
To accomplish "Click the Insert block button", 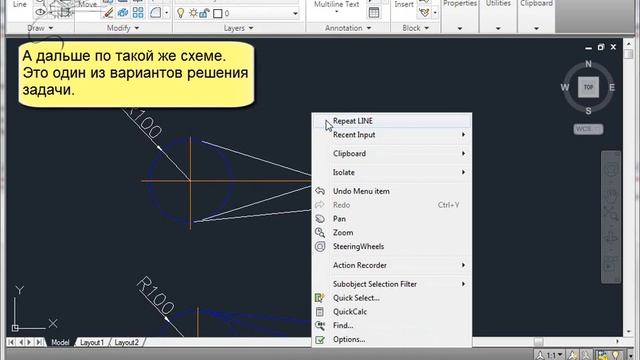I will point(404,4).
